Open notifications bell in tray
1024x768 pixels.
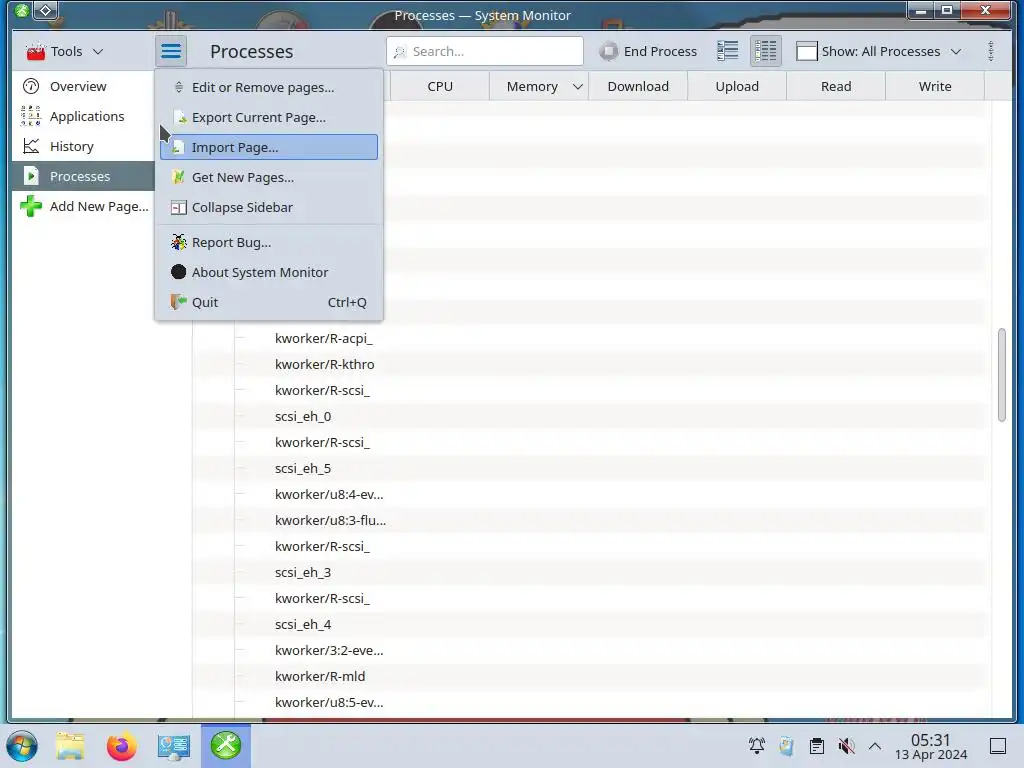tap(757, 746)
